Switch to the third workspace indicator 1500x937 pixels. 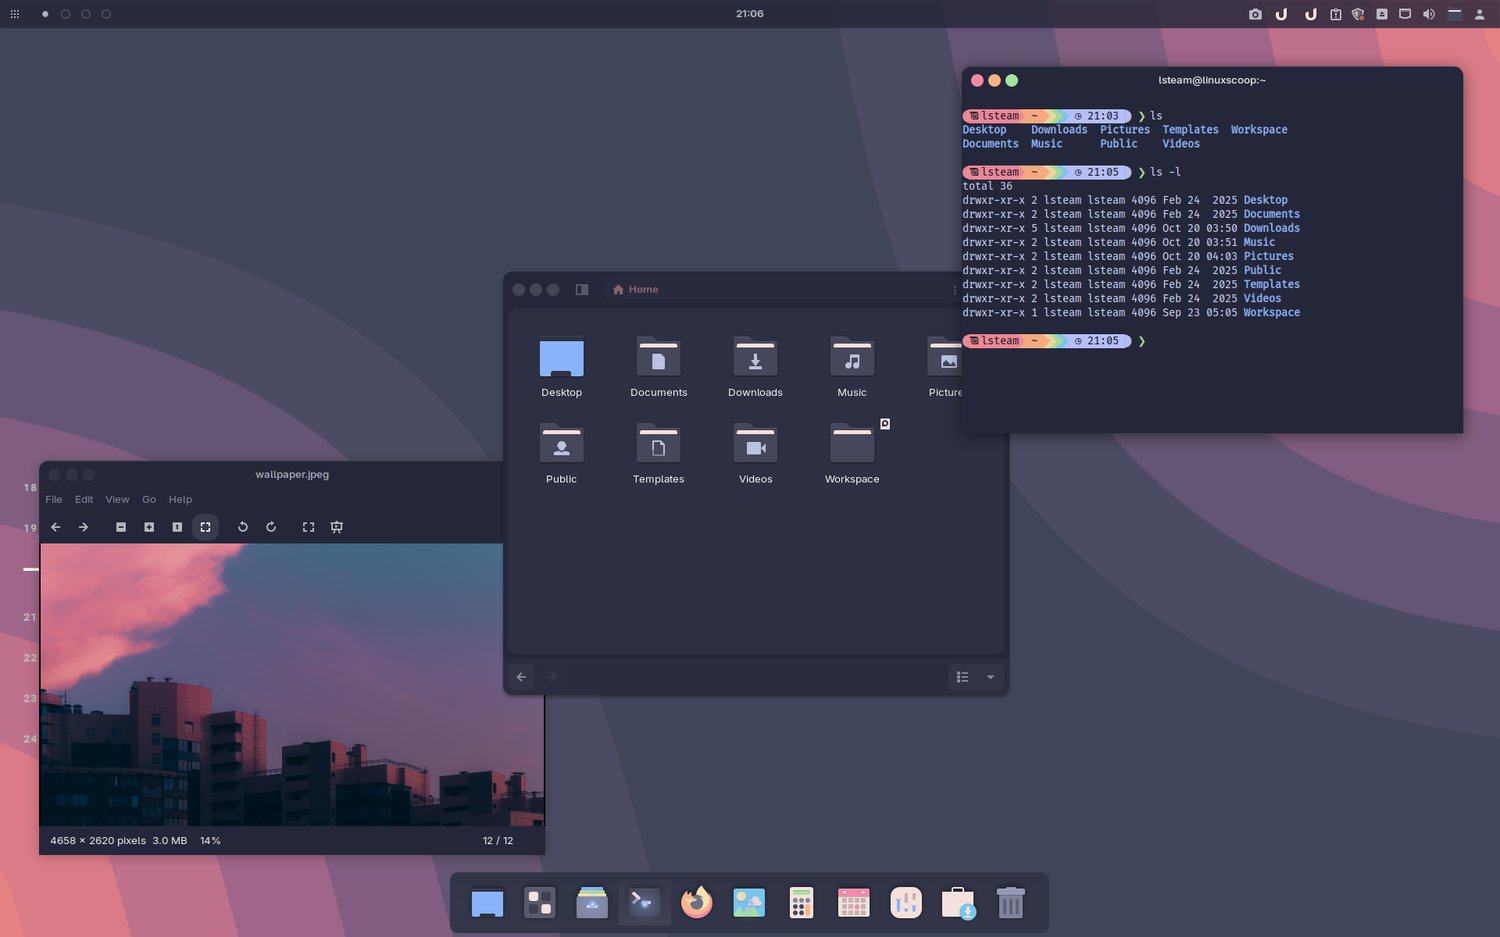[x=86, y=14]
